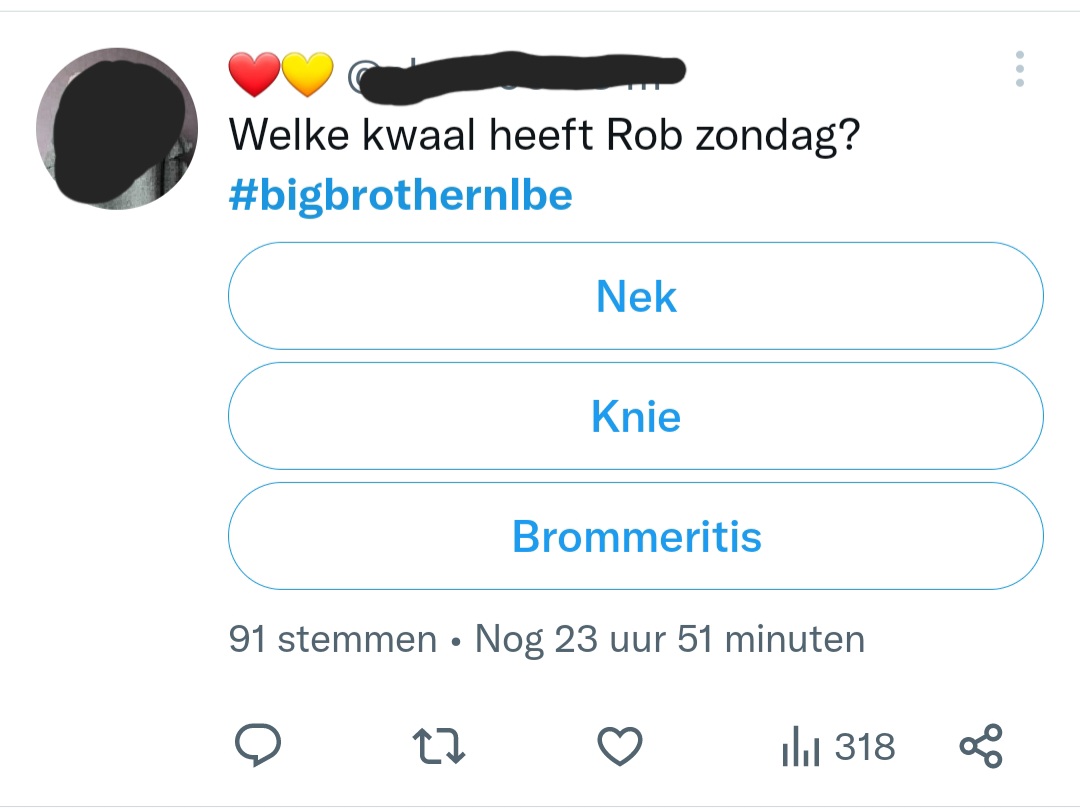Share the tweet via share icon

coord(982,746)
